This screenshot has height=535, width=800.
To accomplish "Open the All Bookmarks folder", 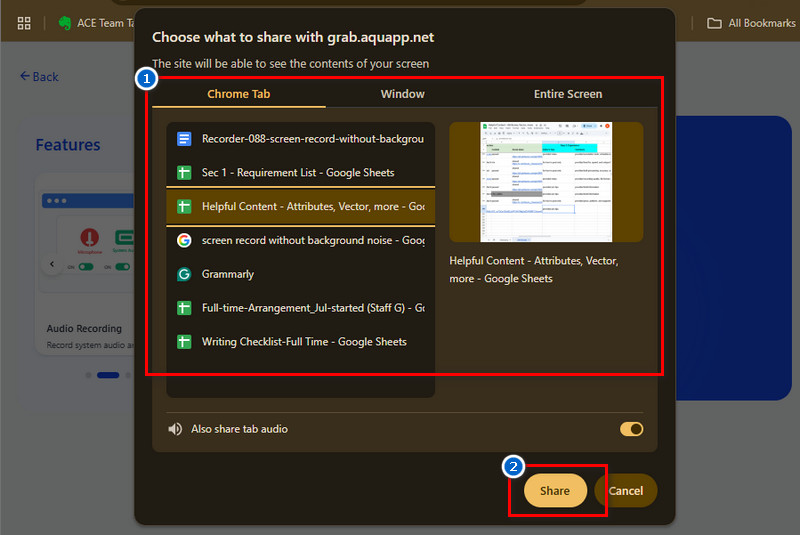I will coord(751,23).
